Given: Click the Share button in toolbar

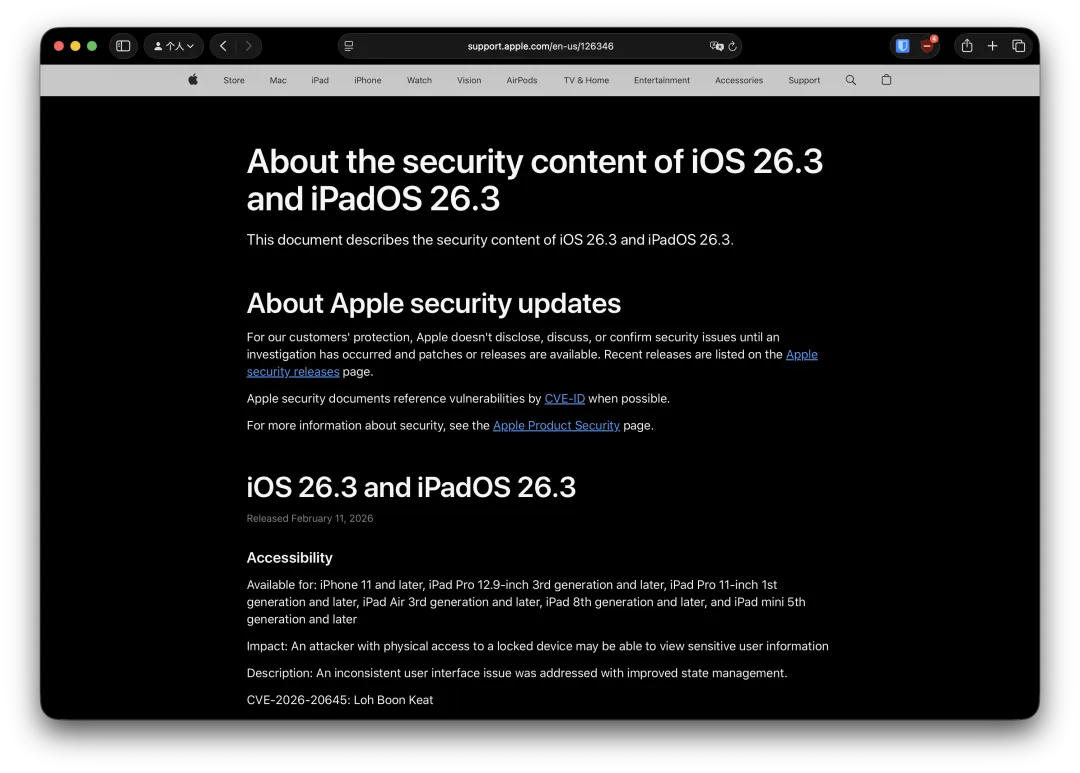Looking at the screenshot, I should pos(967,46).
